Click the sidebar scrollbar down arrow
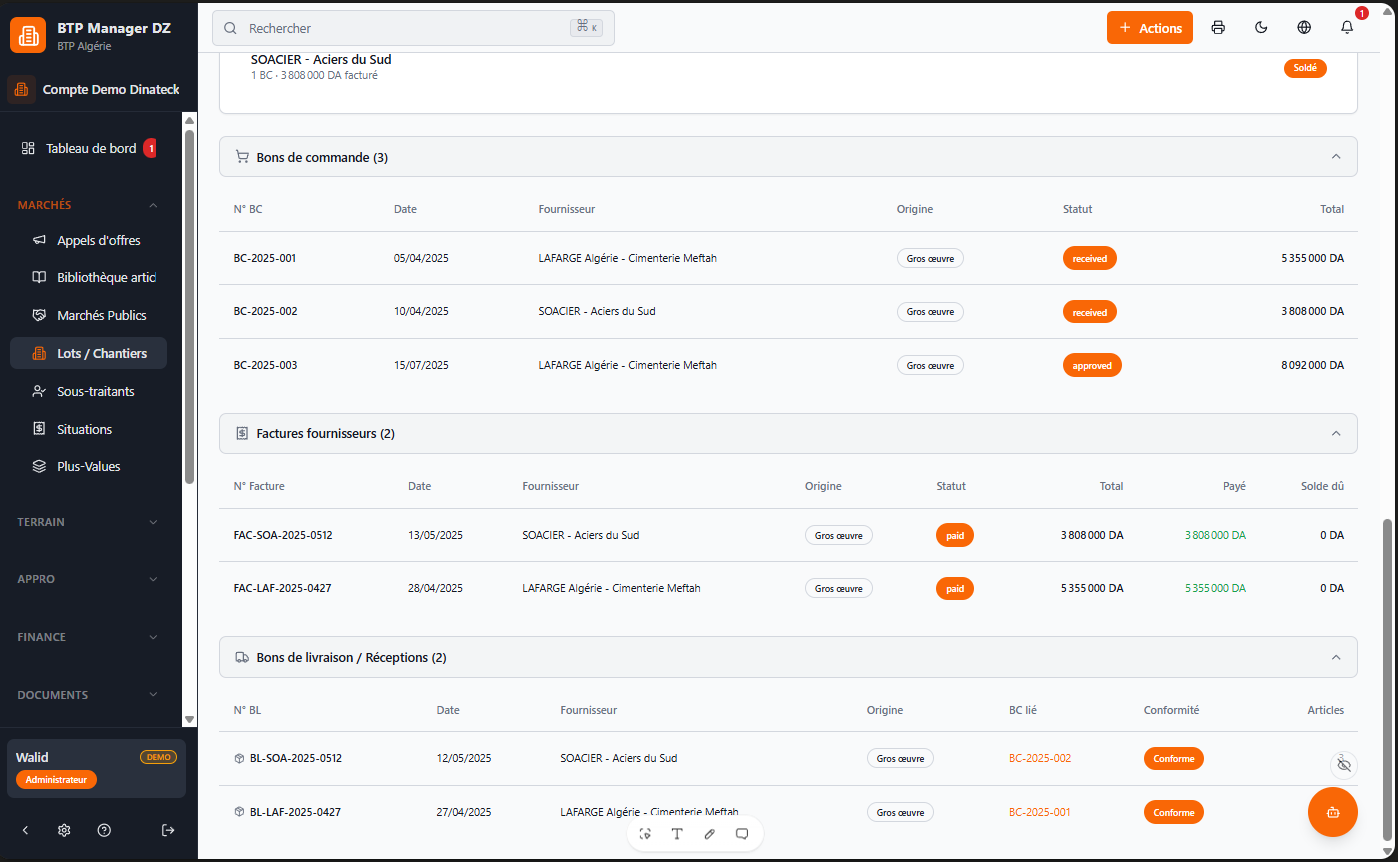The width and height of the screenshot is (1398, 862). click(x=189, y=719)
